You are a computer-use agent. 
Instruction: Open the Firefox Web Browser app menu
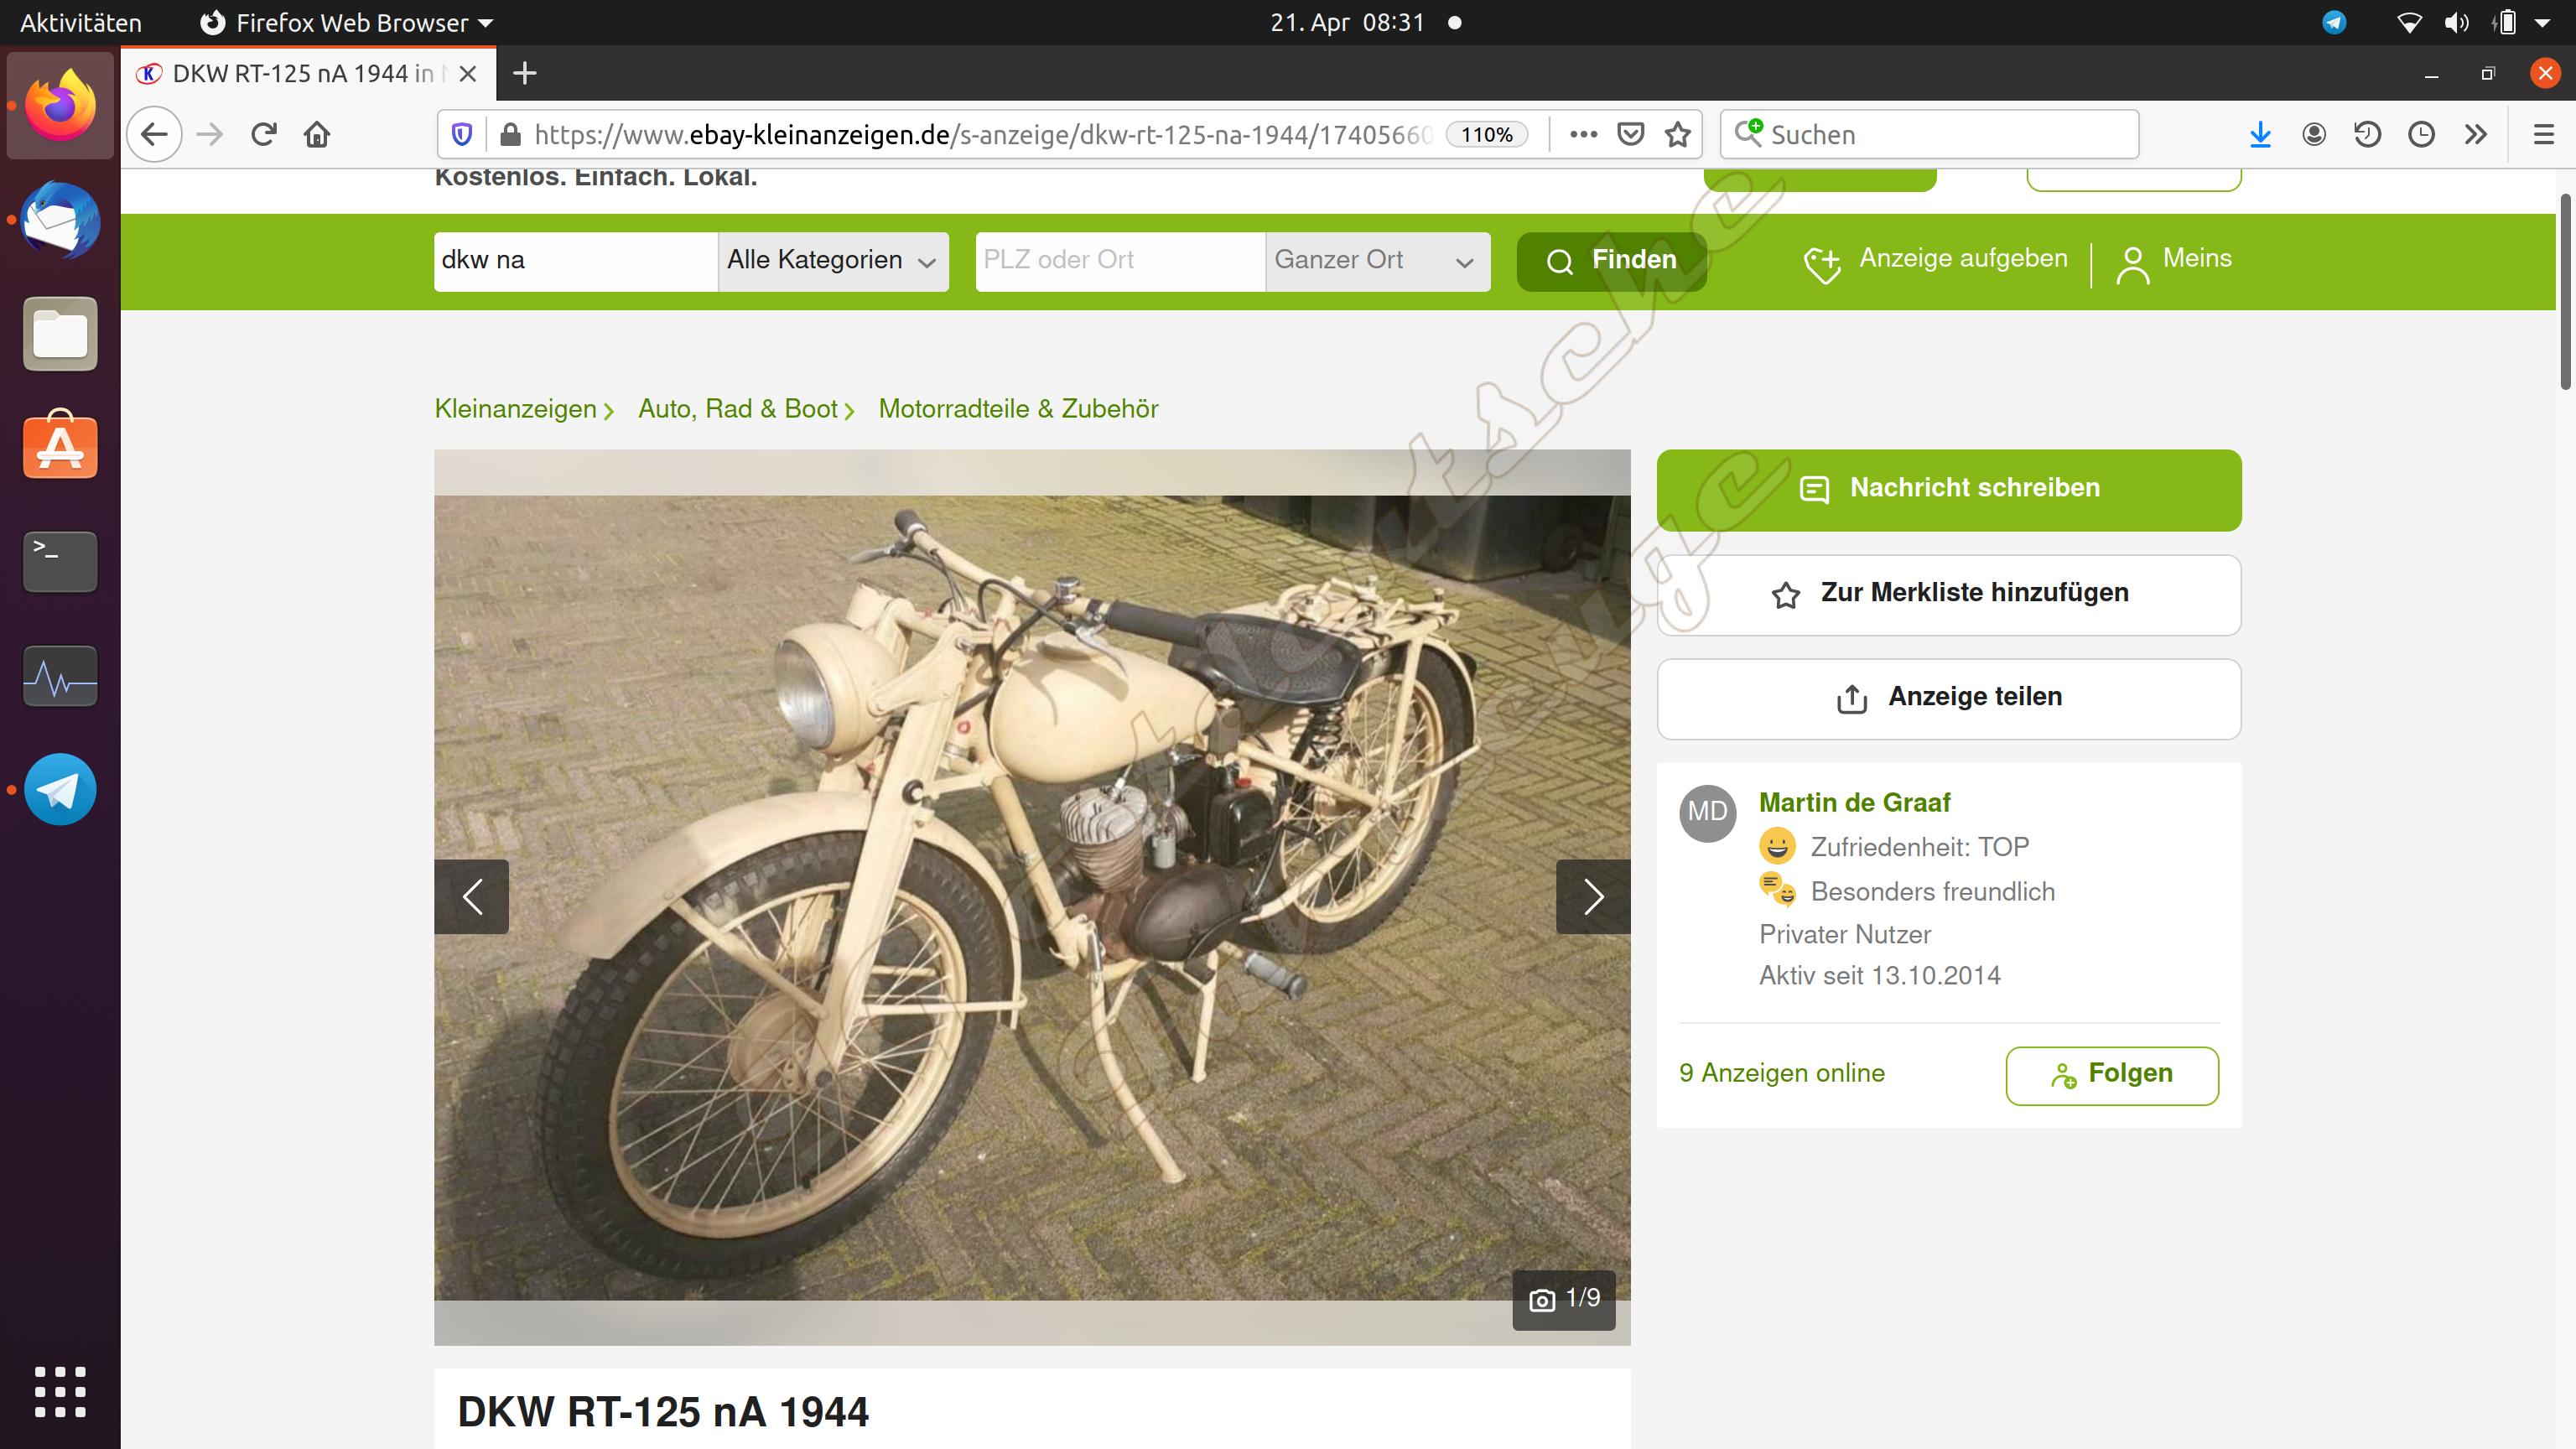pos(347,22)
